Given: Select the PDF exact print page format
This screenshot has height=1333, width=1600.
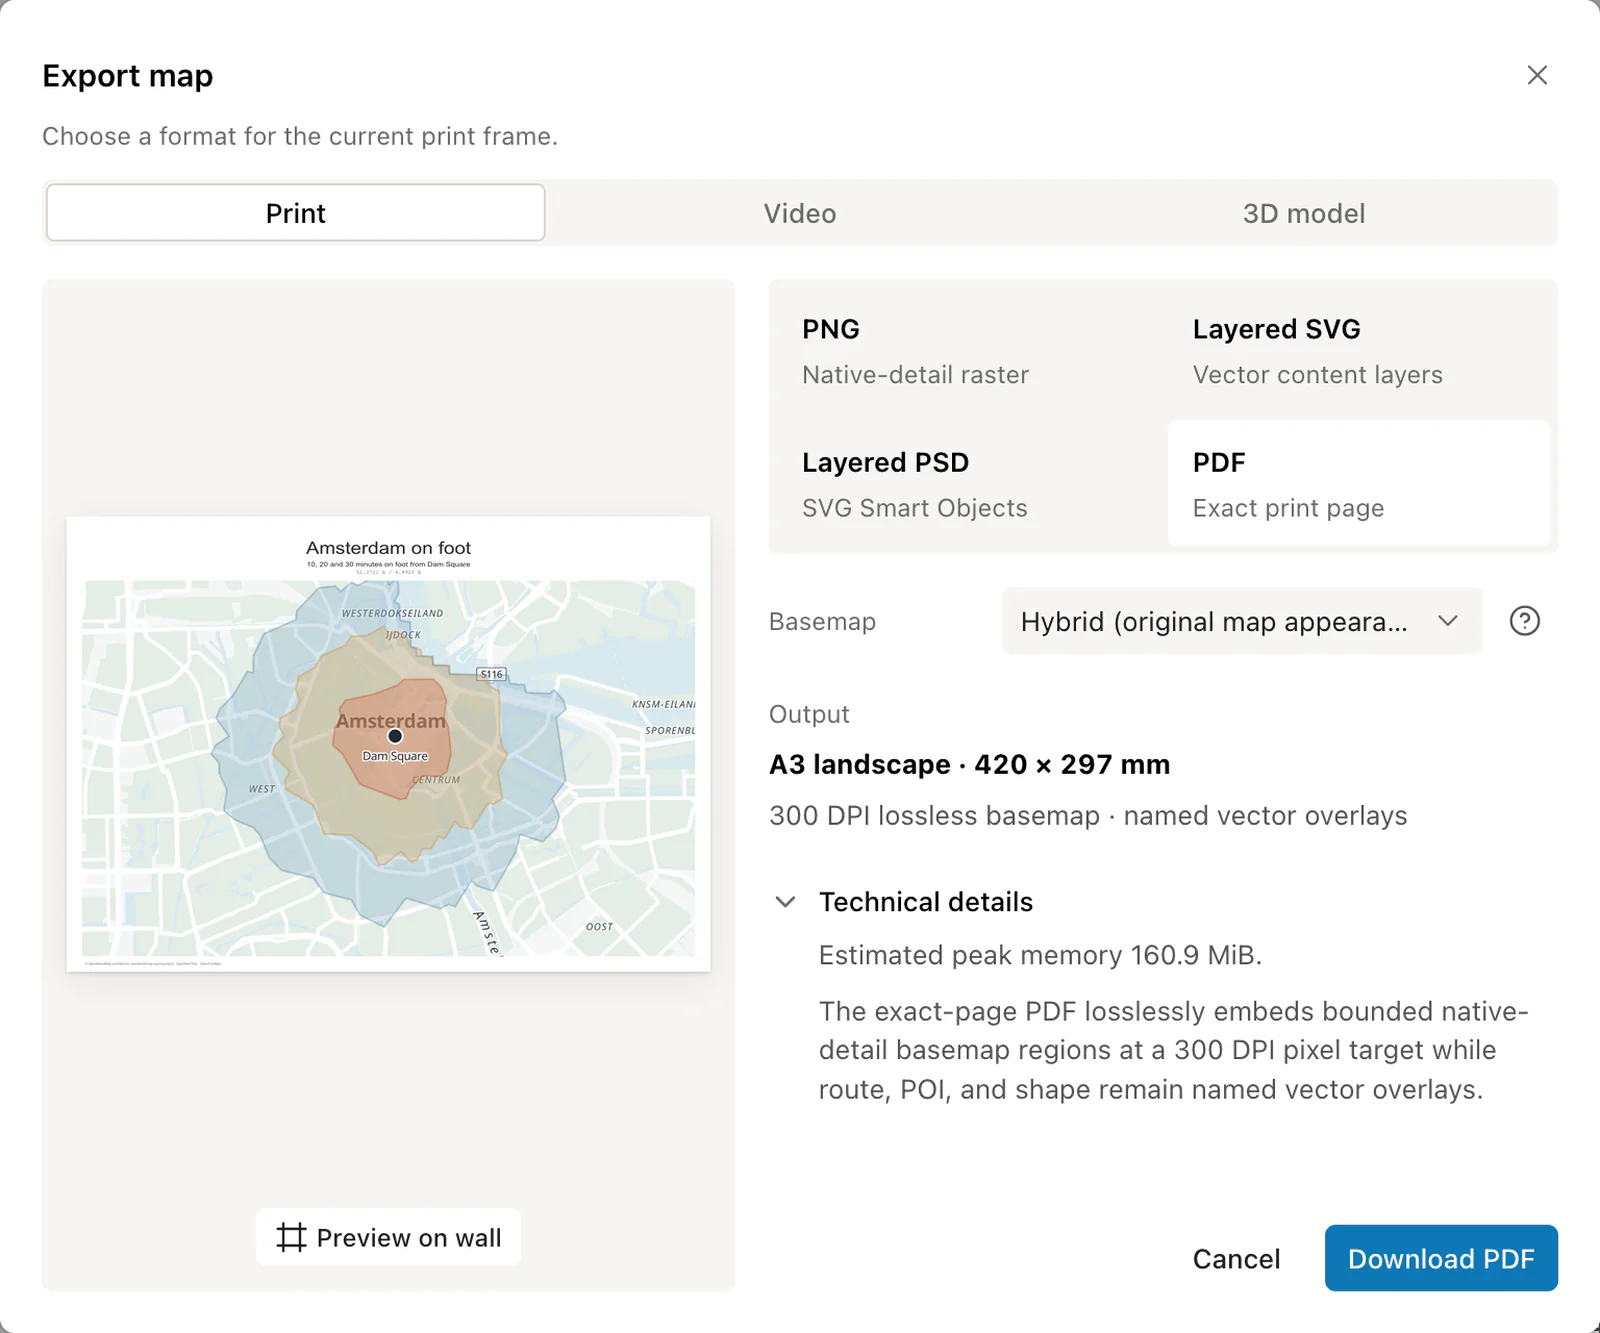Looking at the screenshot, I should point(1359,484).
